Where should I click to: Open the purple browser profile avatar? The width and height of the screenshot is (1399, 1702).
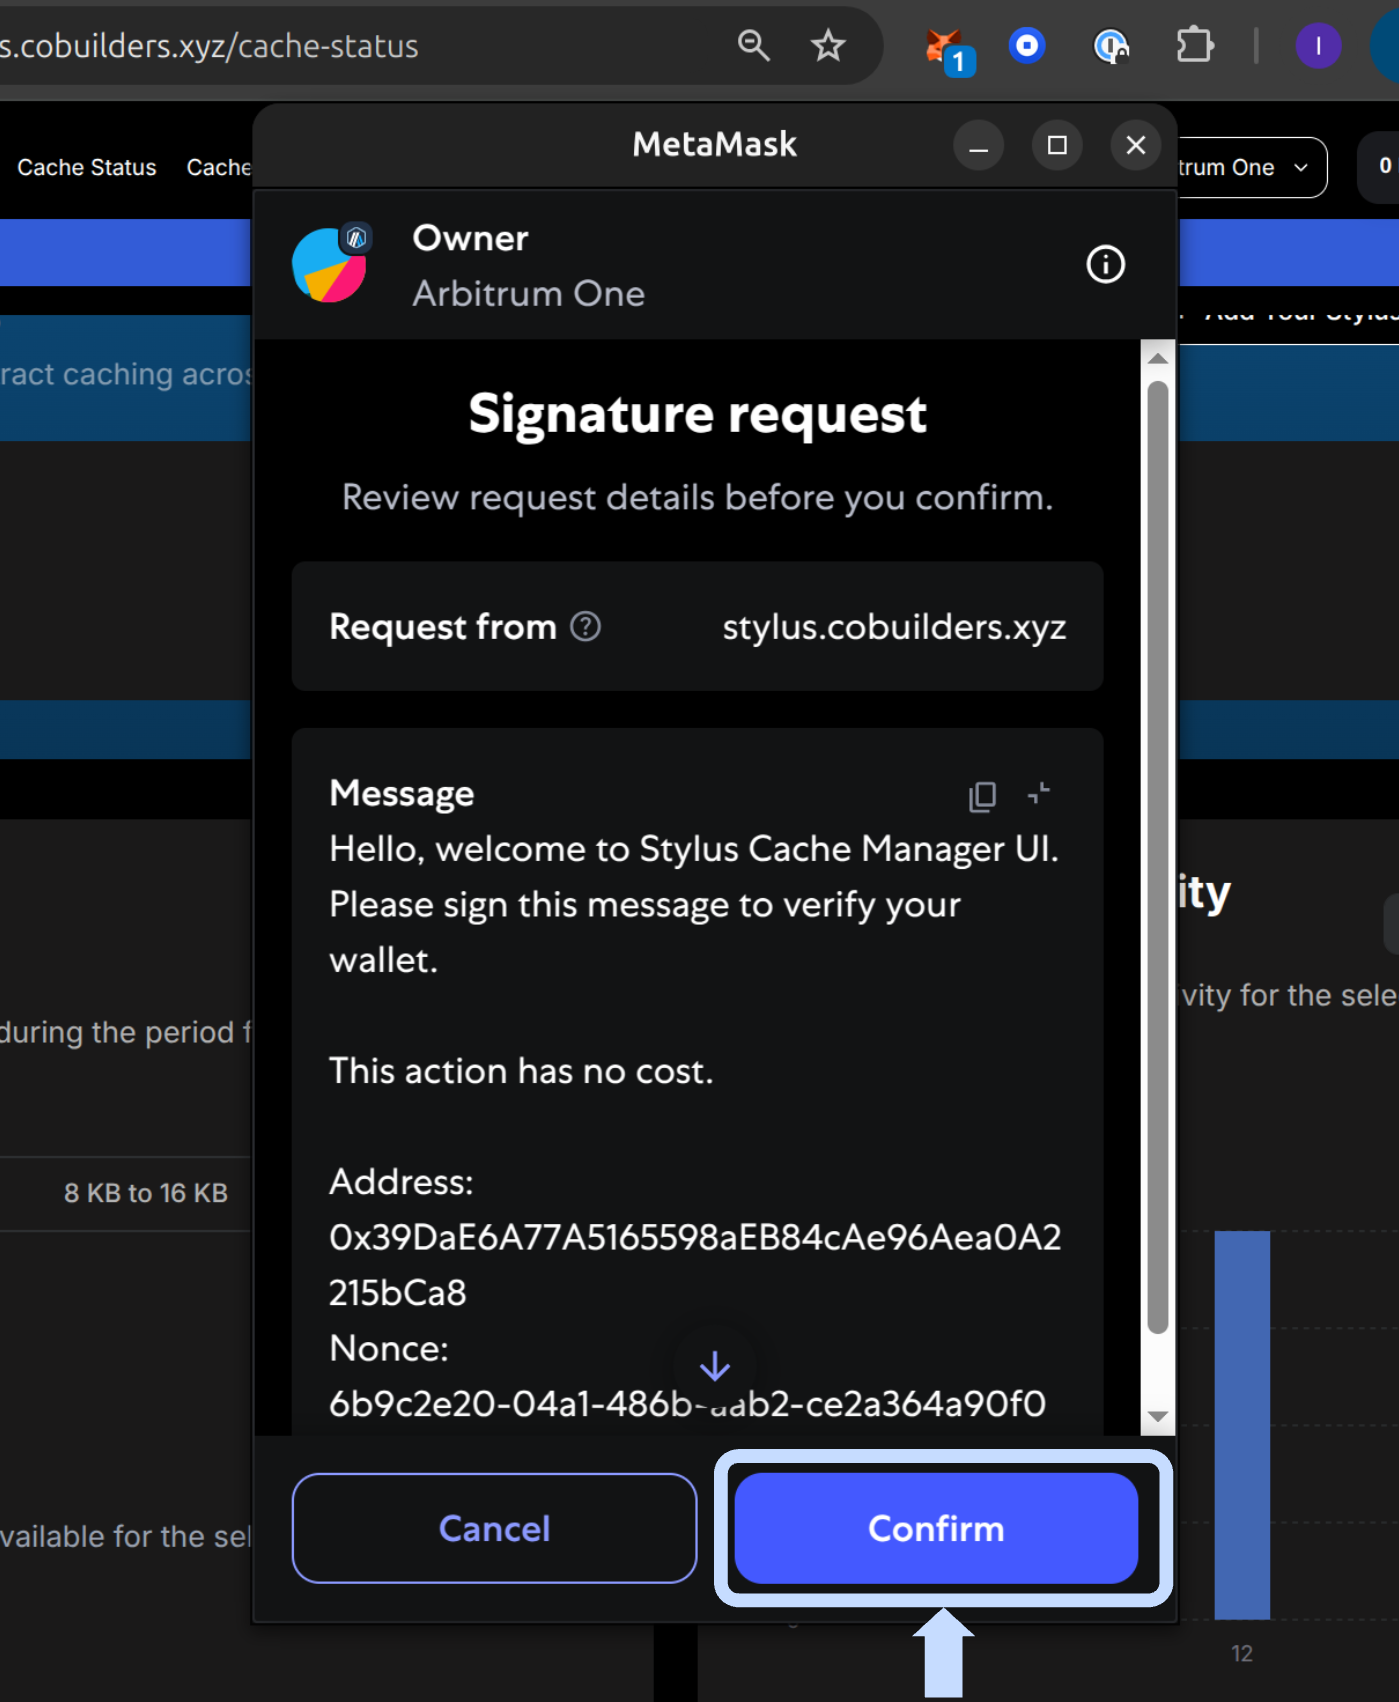[1318, 46]
